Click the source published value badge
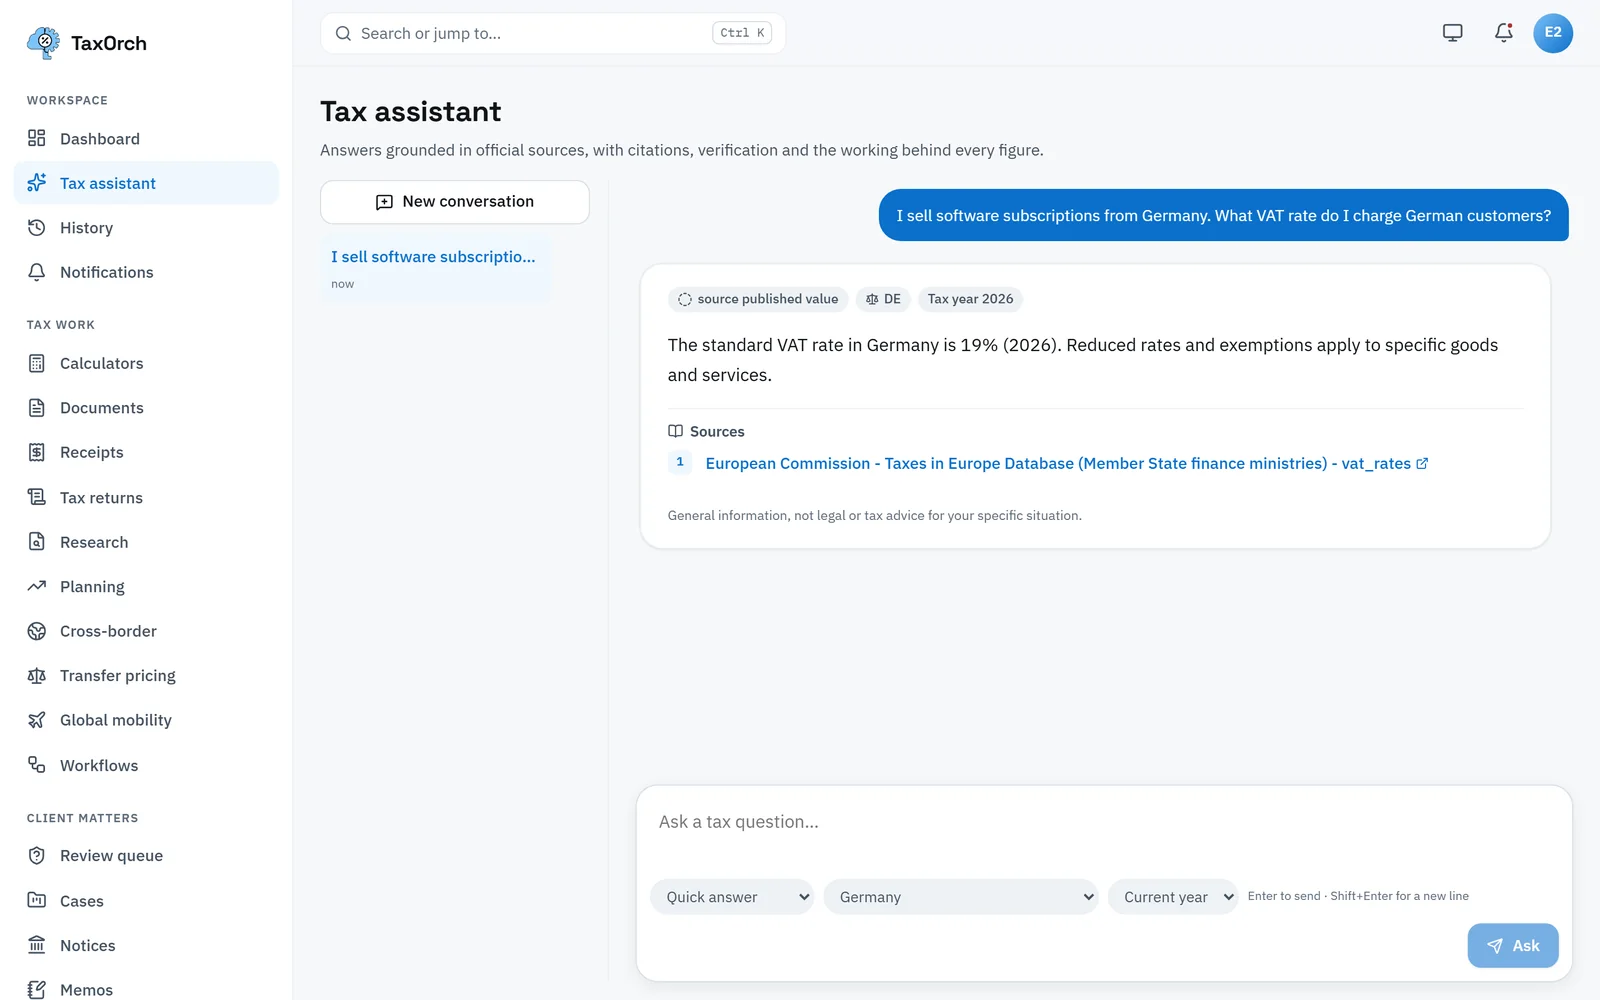 point(758,299)
